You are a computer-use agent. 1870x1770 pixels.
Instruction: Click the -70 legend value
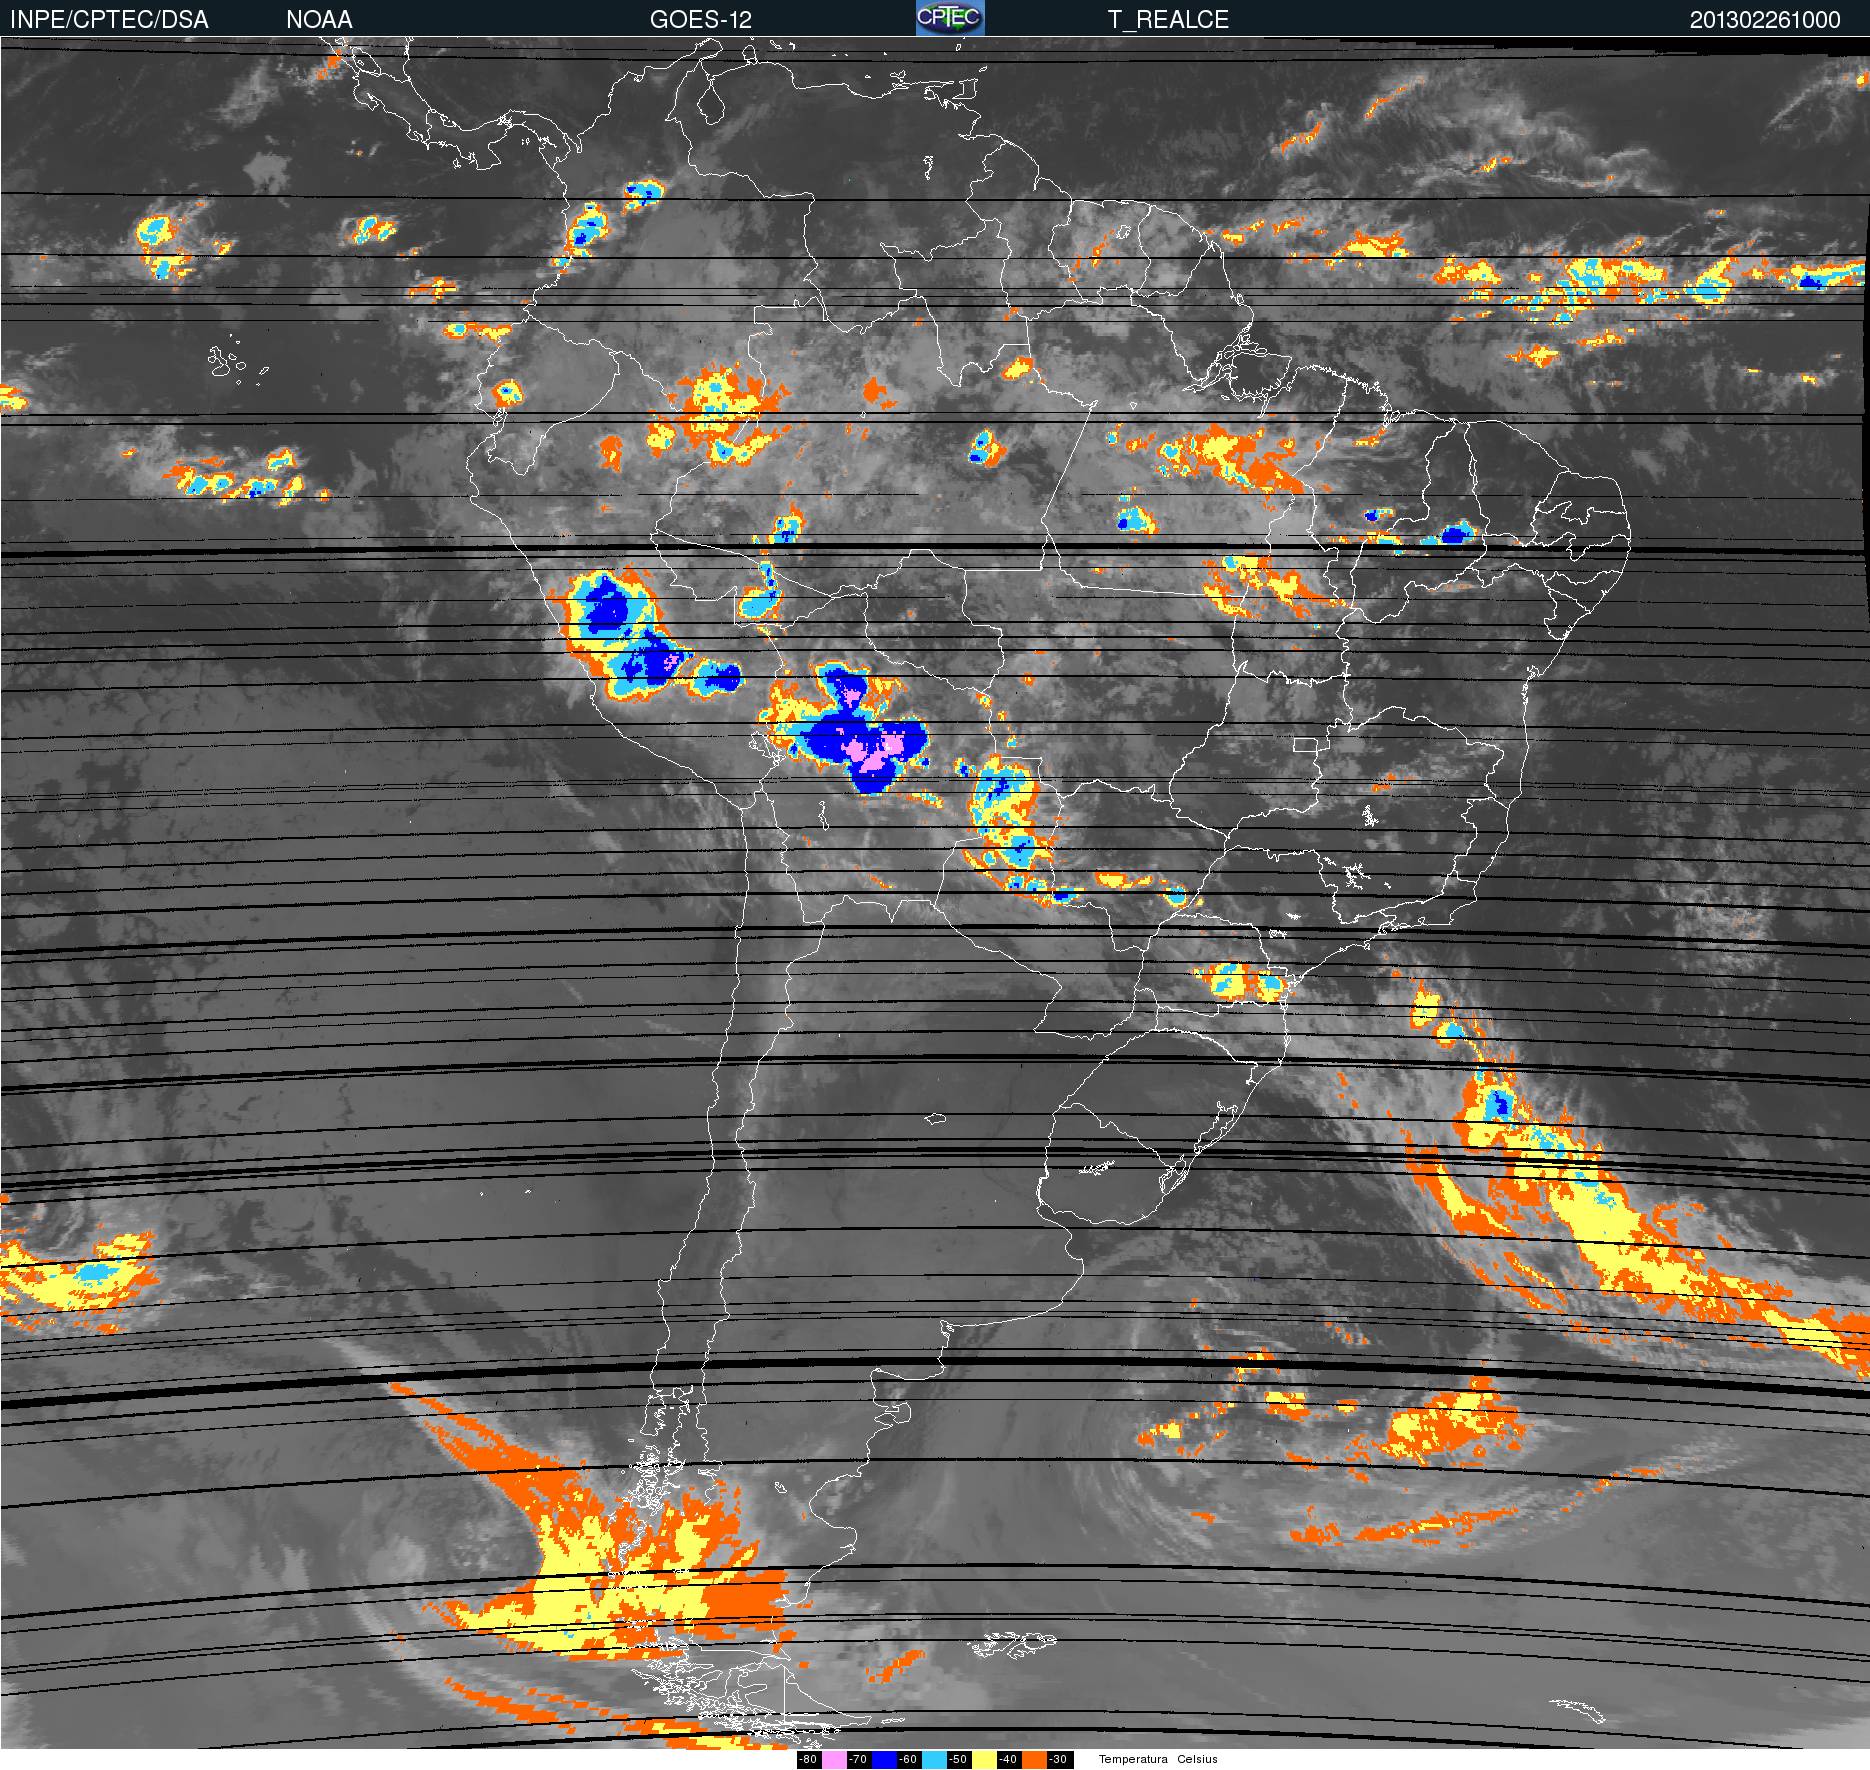(859, 1759)
